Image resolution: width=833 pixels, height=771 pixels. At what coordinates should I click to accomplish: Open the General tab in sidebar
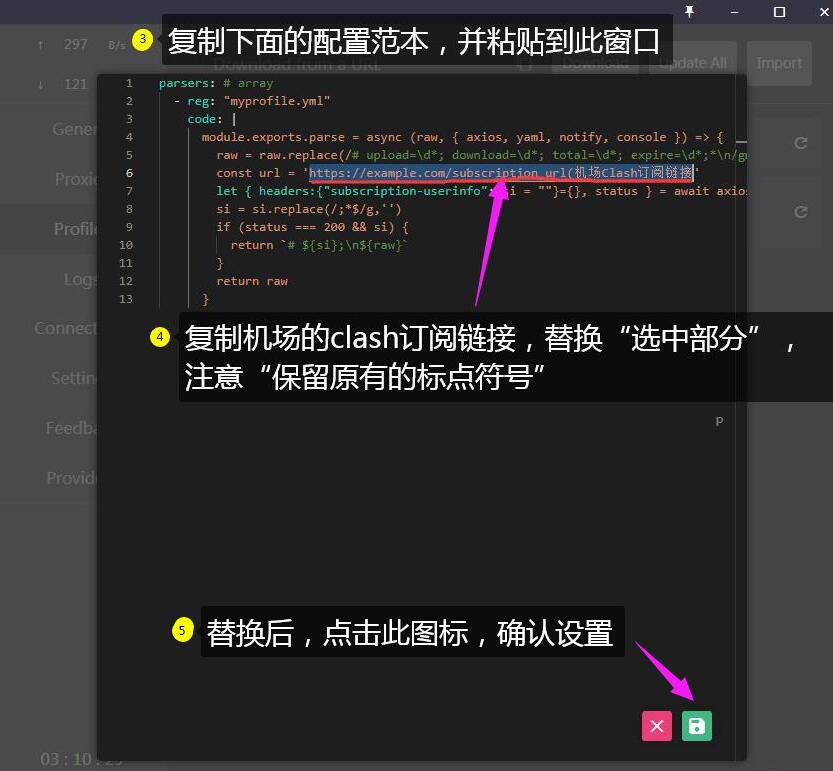point(74,129)
